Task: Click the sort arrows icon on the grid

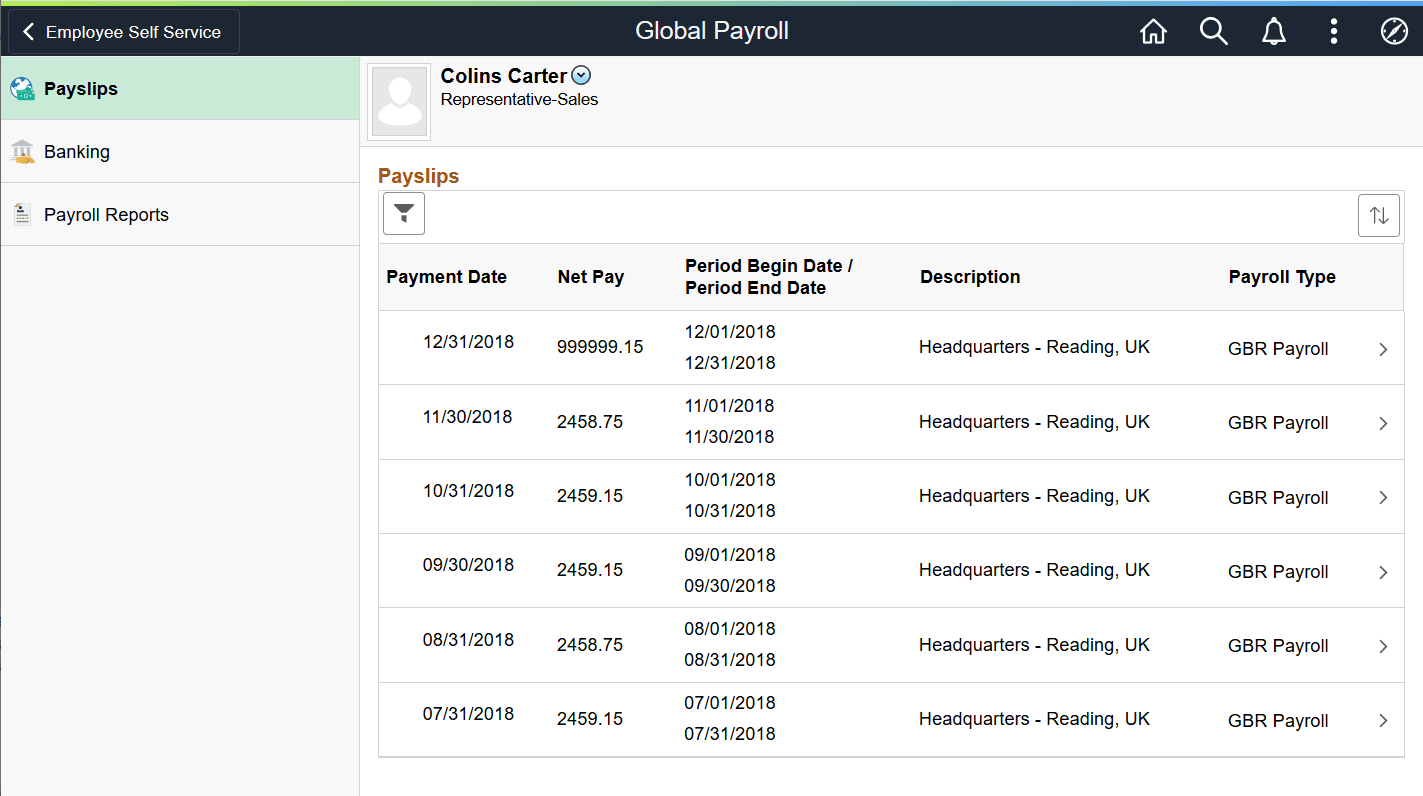Action: tap(1379, 215)
